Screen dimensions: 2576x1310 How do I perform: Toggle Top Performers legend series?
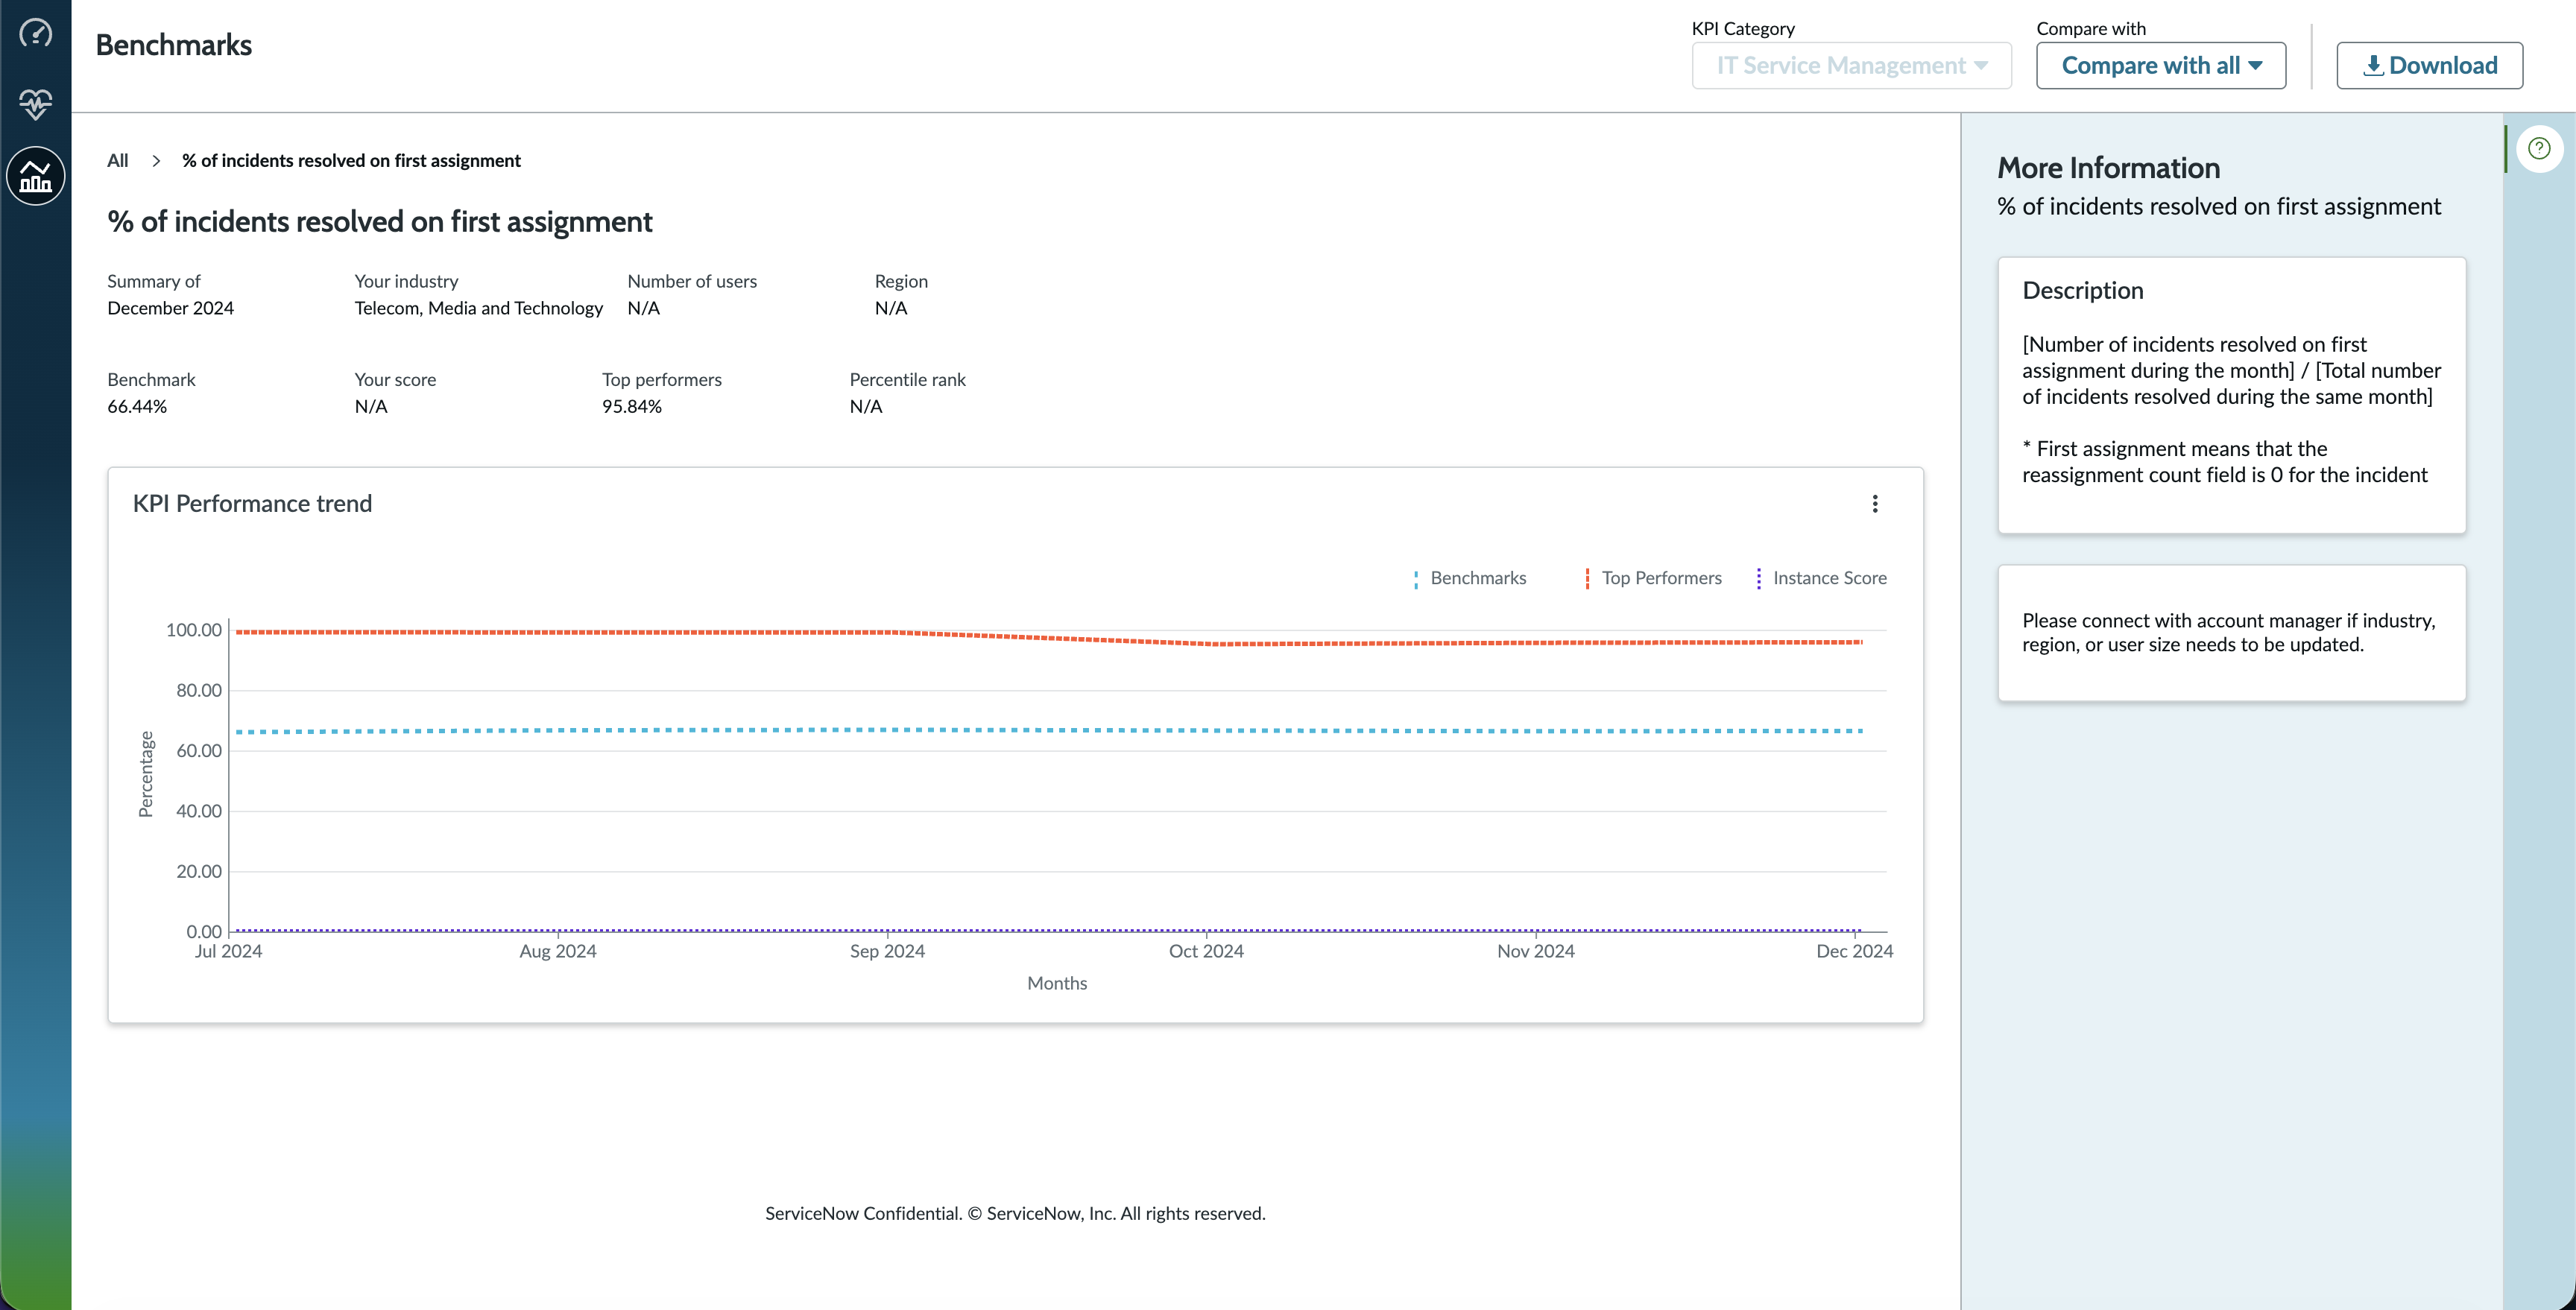click(x=1653, y=578)
